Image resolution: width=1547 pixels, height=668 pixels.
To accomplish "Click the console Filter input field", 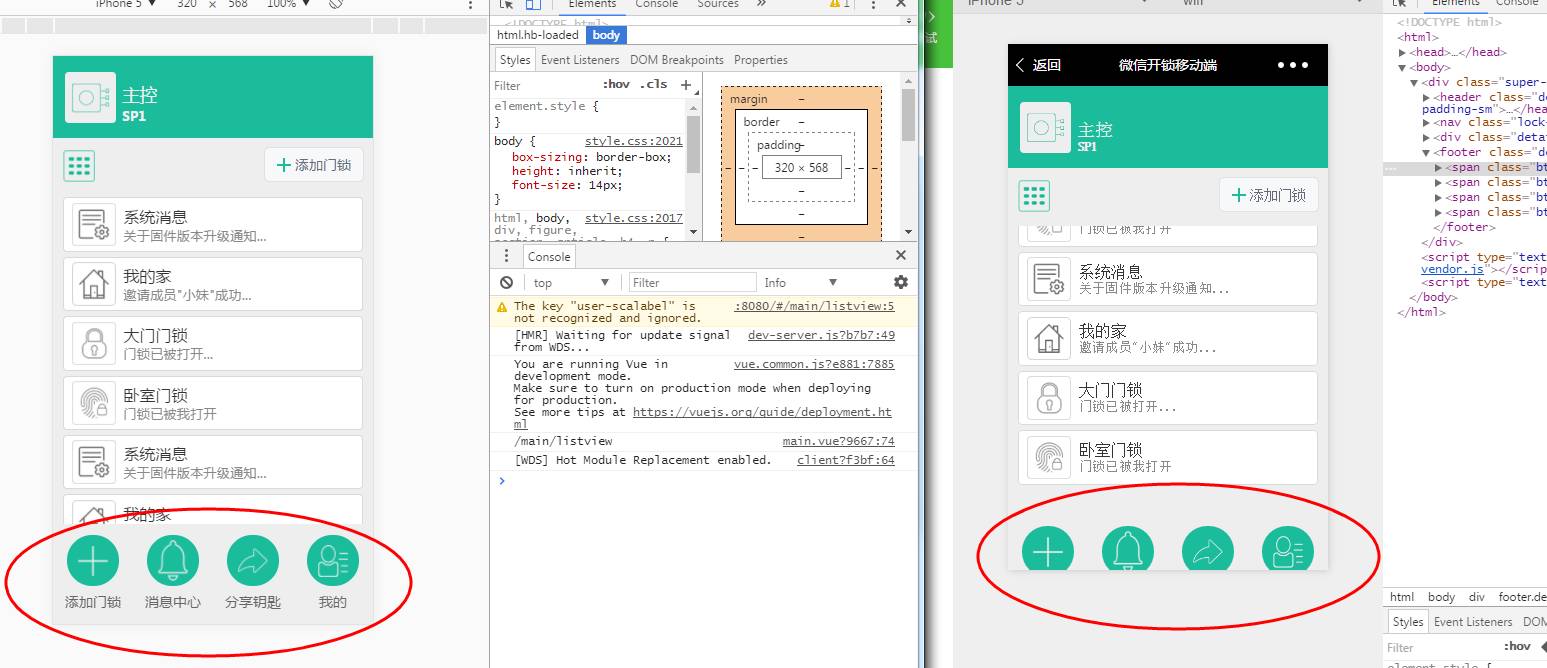I will click(692, 283).
